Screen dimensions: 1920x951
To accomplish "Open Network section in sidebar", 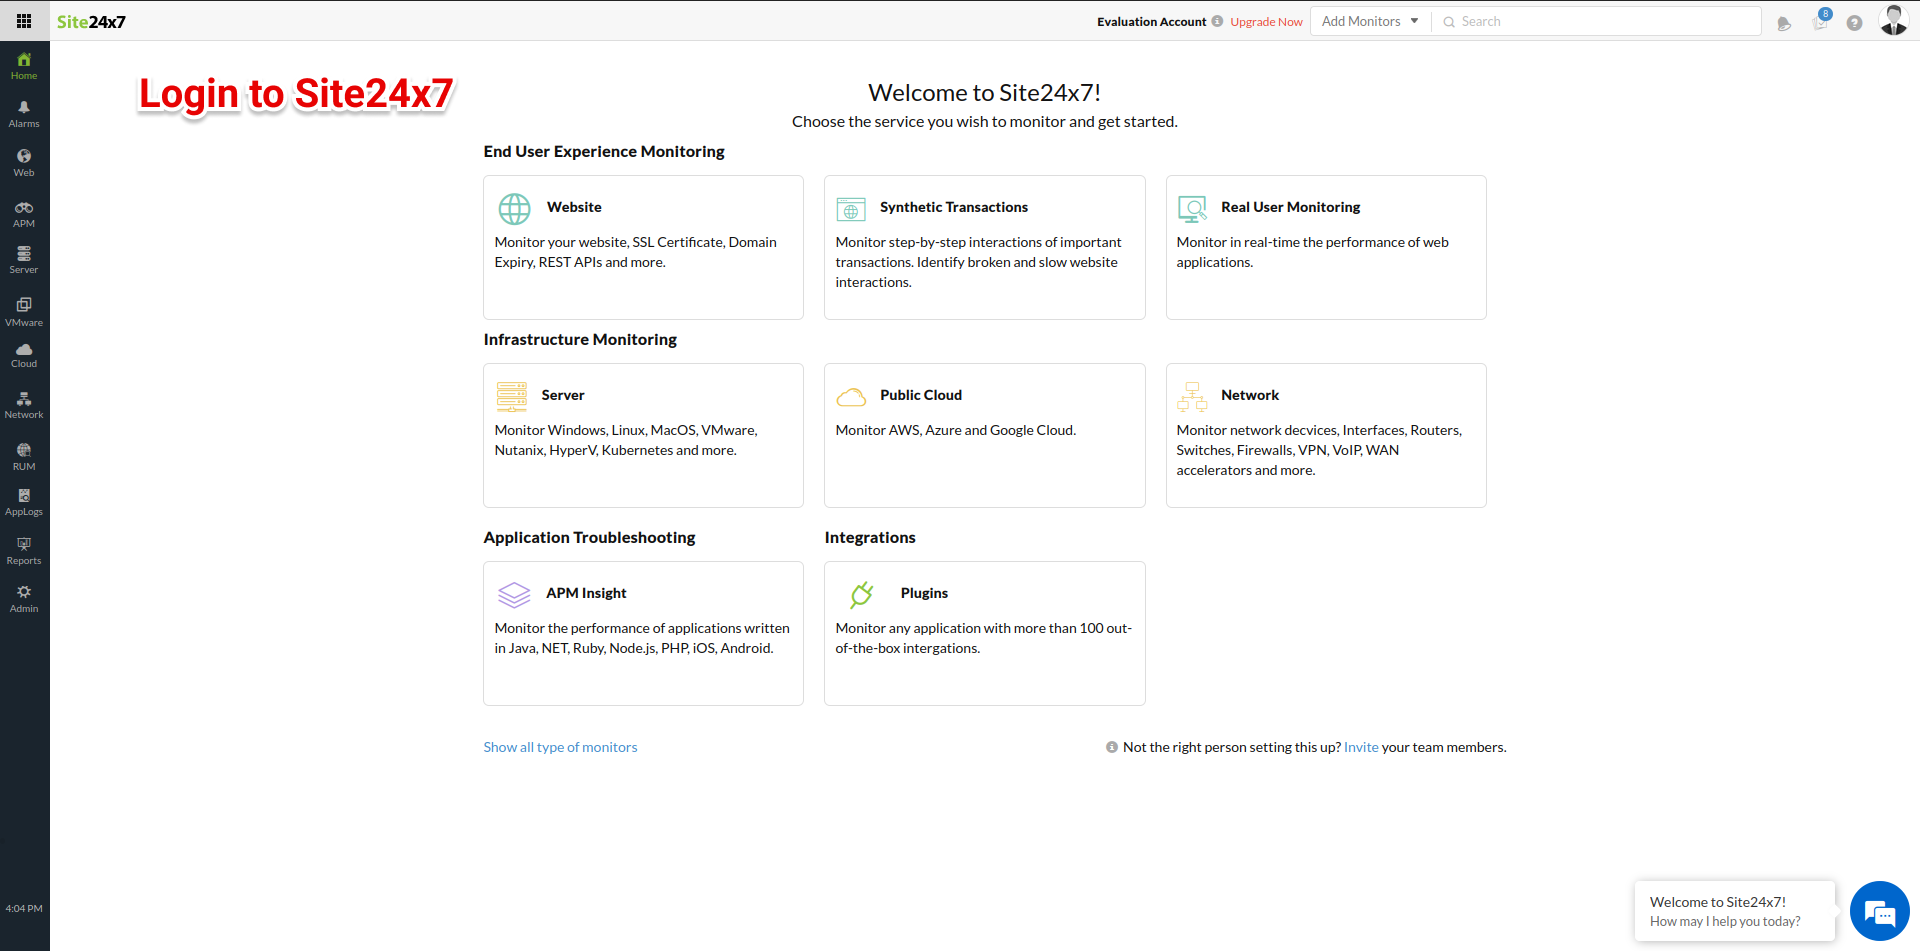I will coord(24,405).
